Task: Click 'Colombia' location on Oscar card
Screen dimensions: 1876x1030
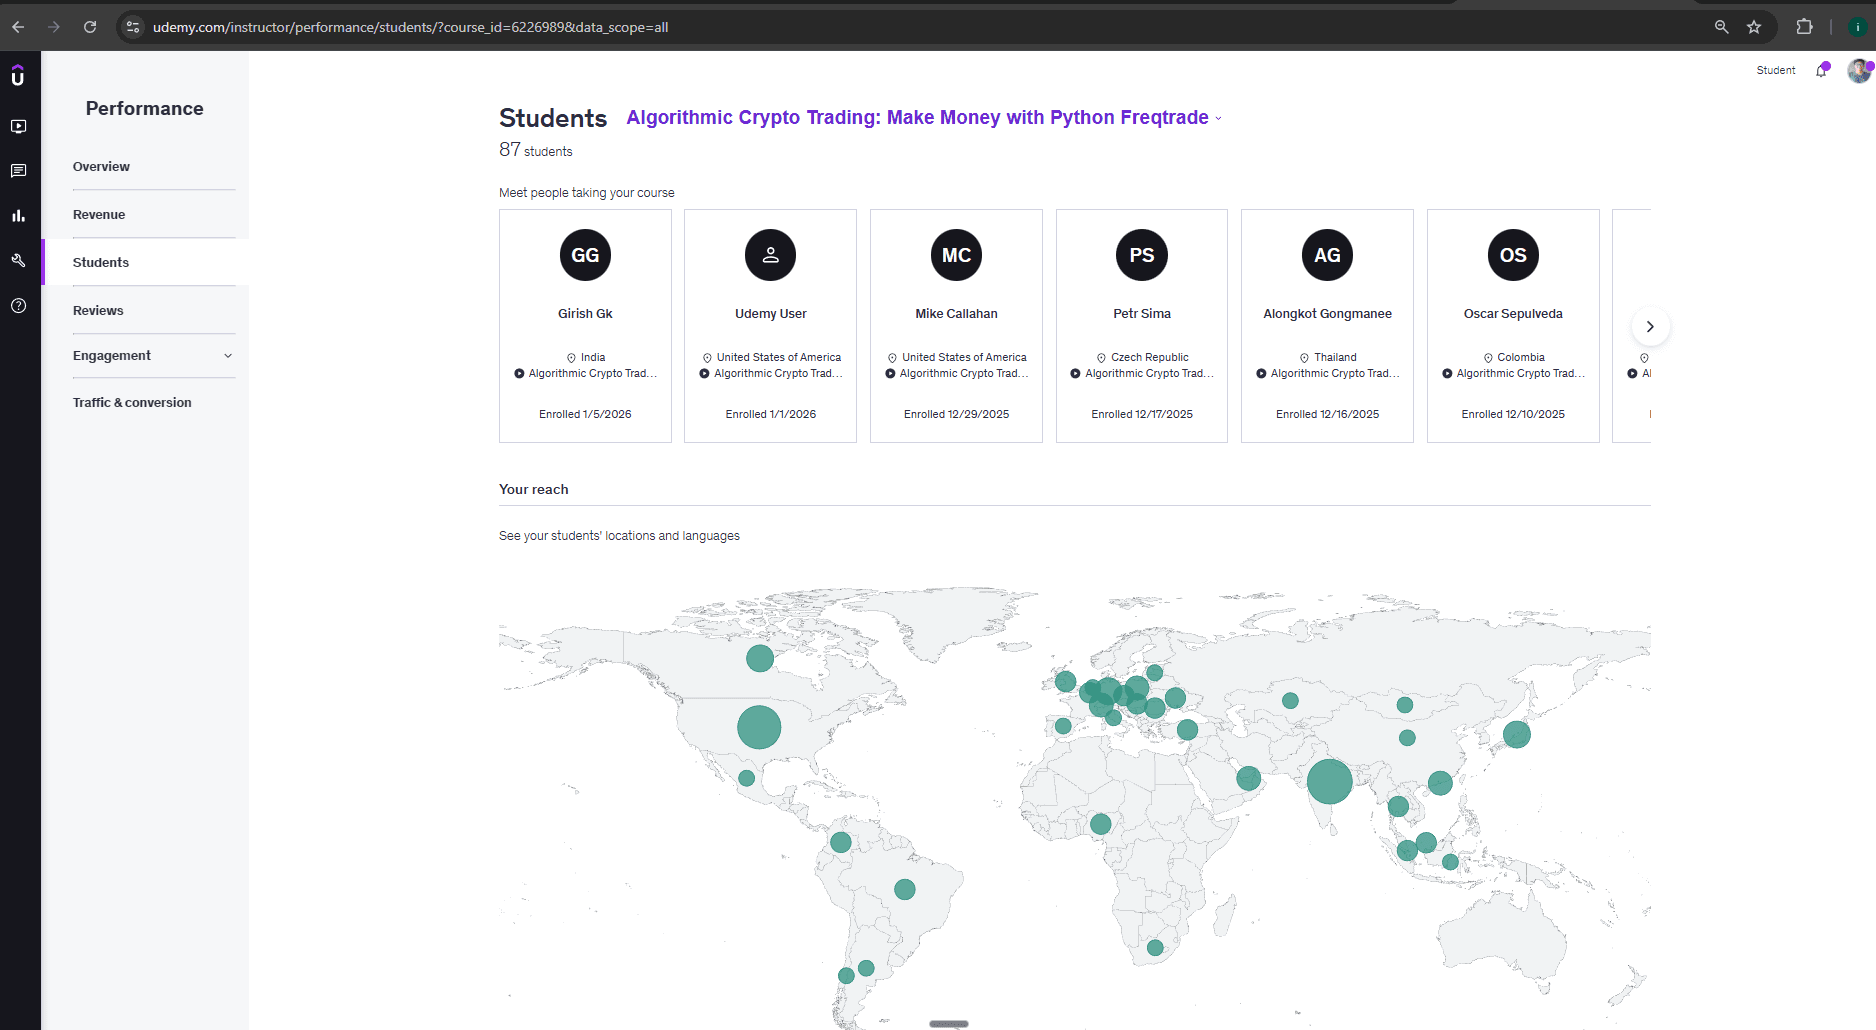Action: point(1521,357)
